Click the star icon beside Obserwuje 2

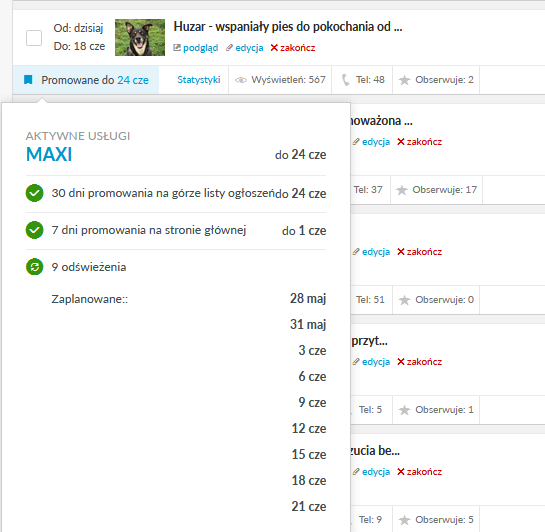tap(404, 80)
